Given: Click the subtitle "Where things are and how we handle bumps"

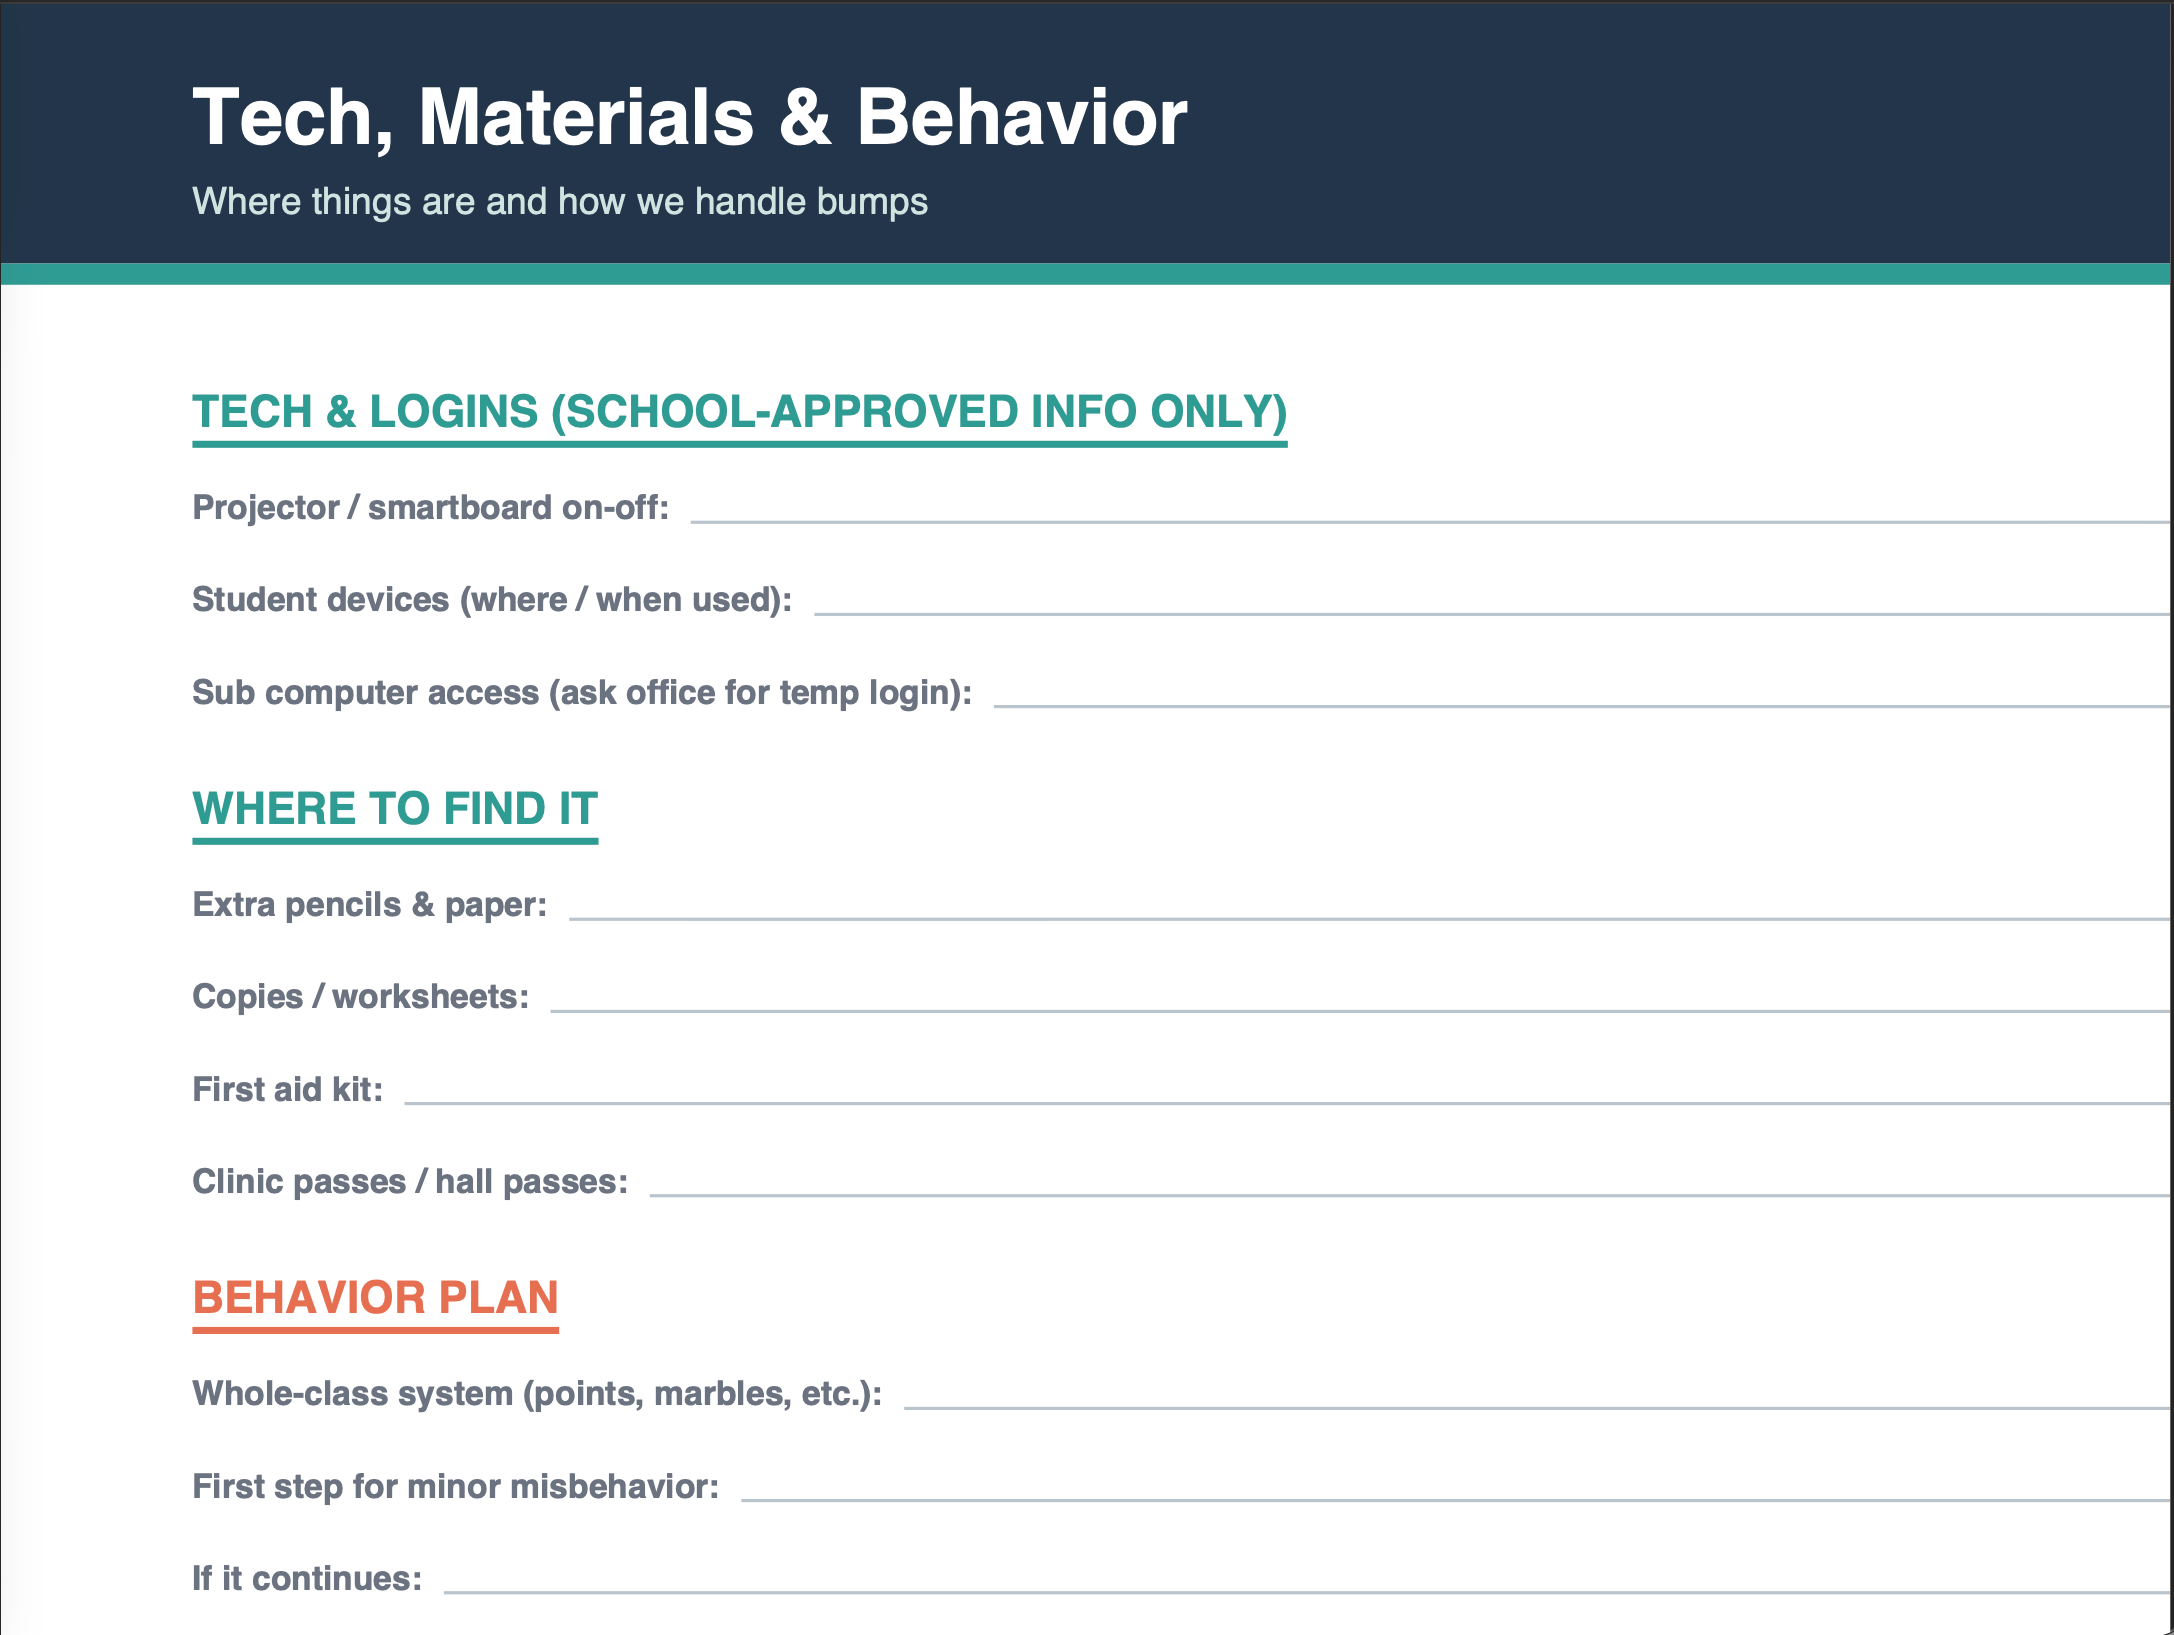Looking at the screenshot, I should [560, 202].
